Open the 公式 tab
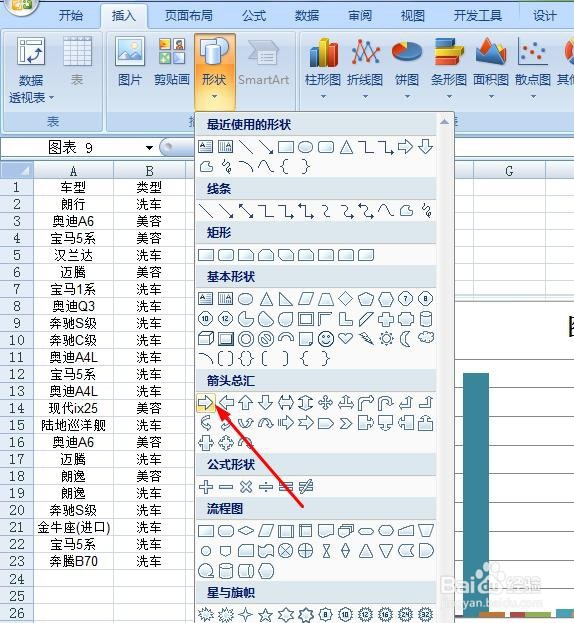 [x=254, y=16]
